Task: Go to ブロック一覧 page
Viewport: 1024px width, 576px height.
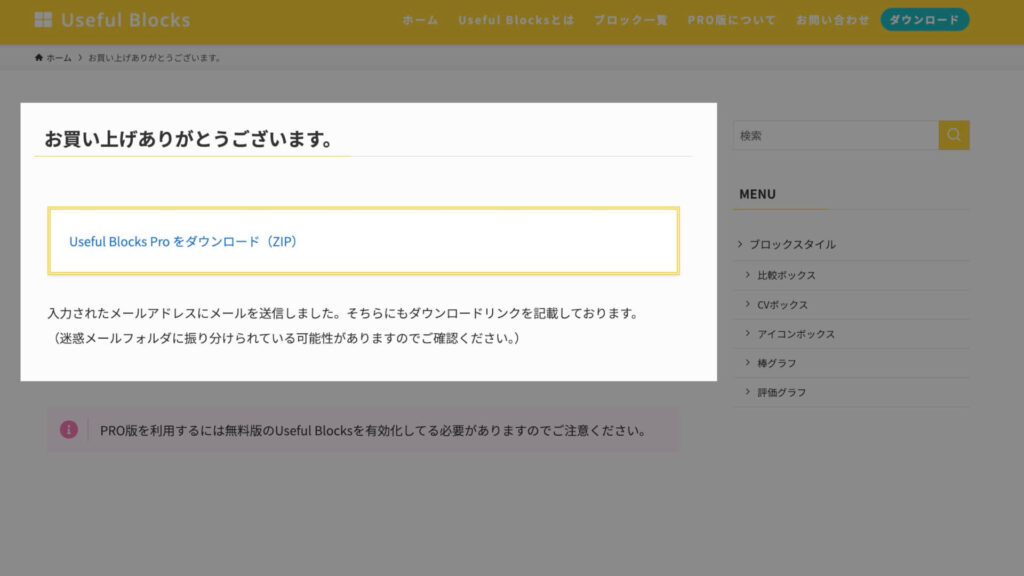Action: tap(630, 20)
